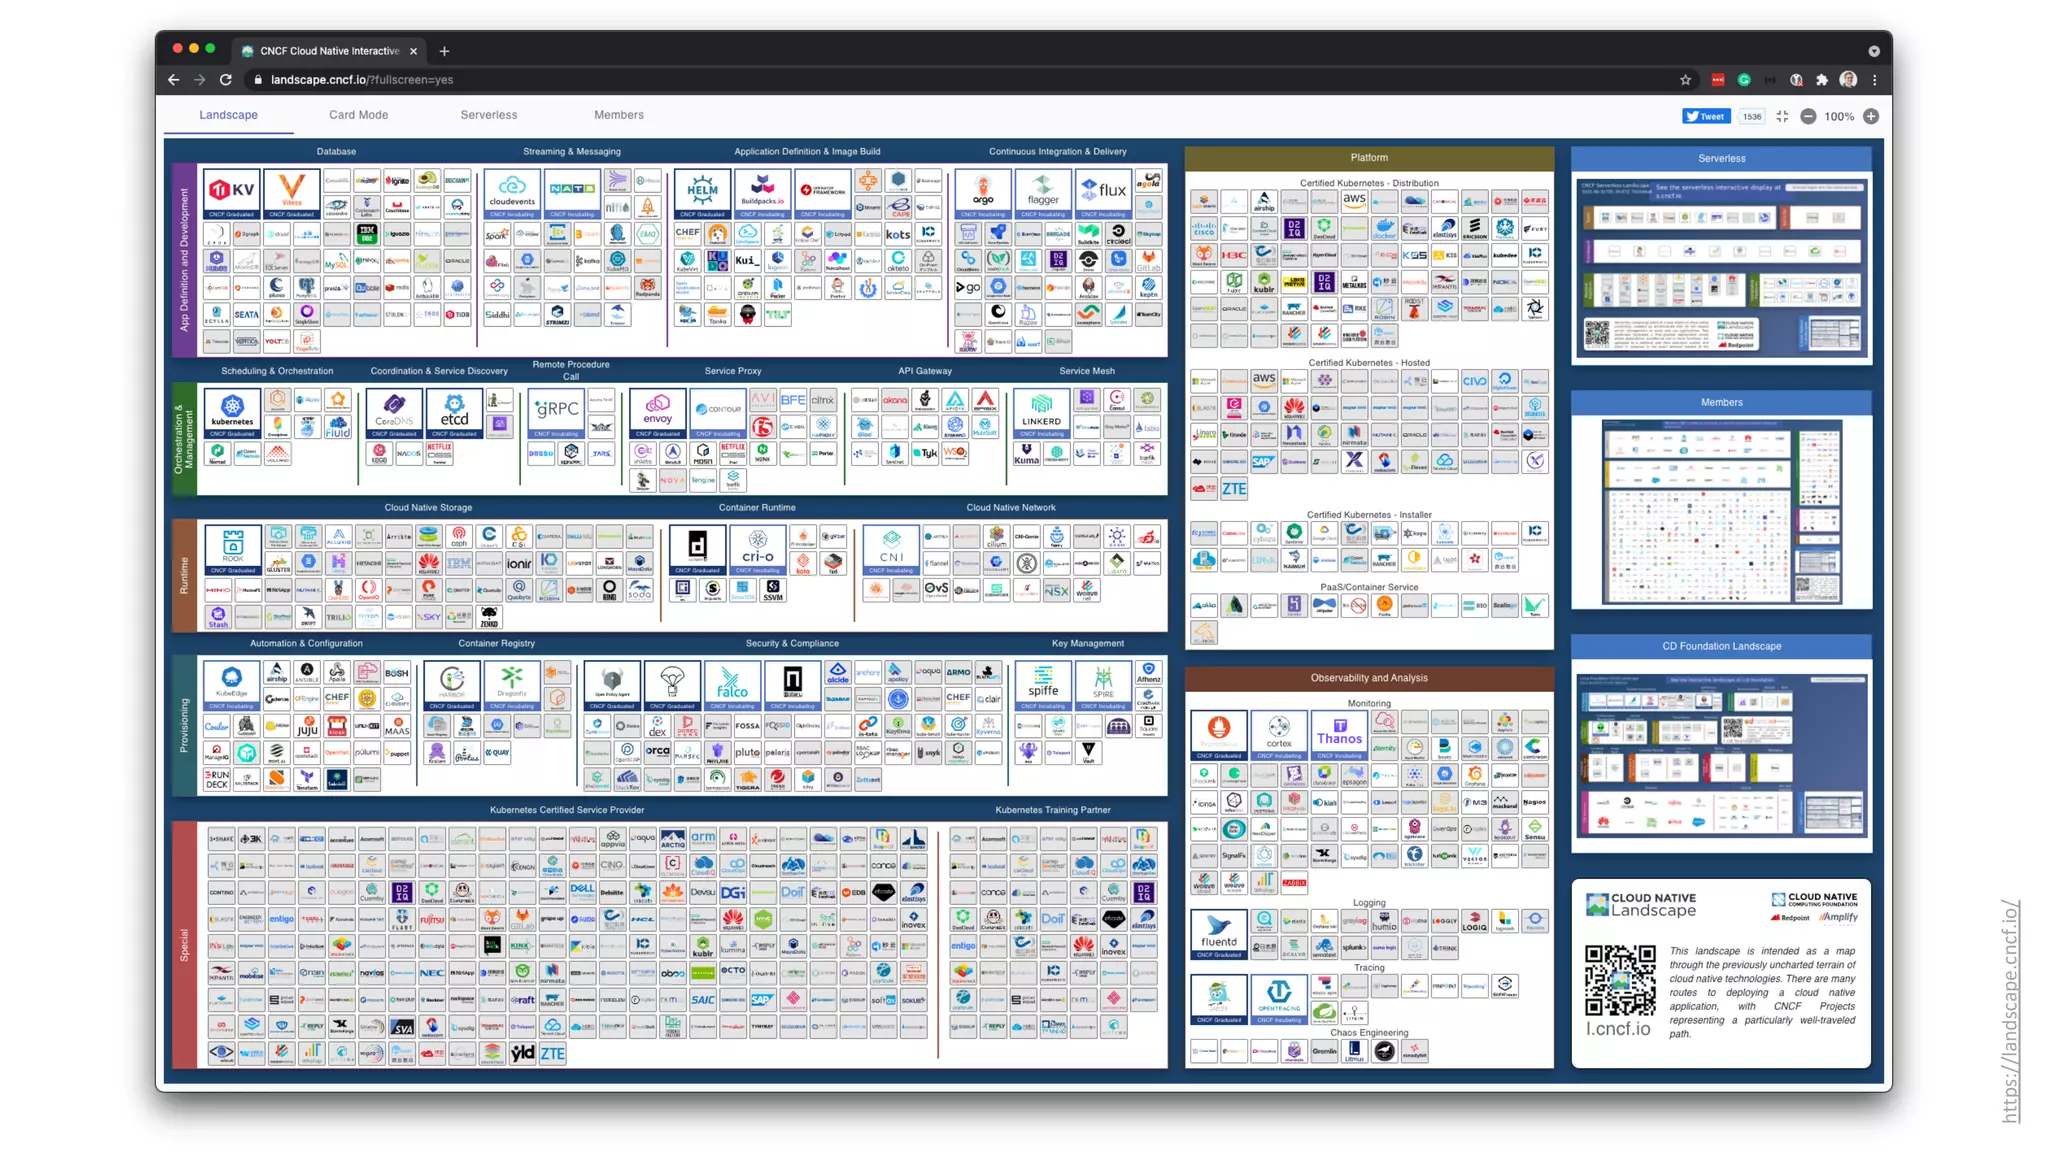
Task: Switch to the Card Mode tab
Action: click(x=358, y=115)
